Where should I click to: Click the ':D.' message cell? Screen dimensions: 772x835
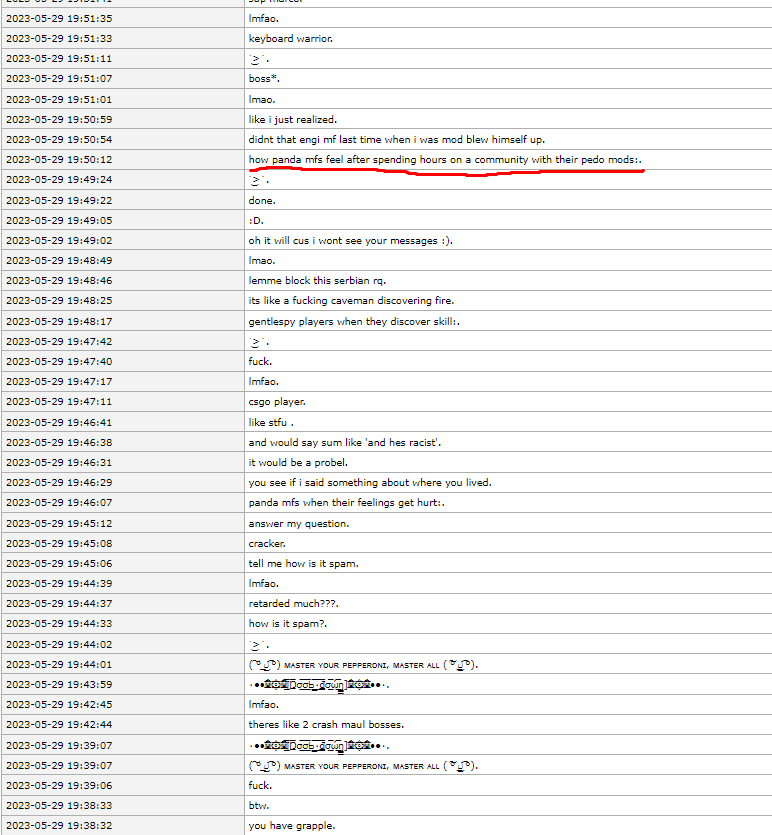pos(257,221)
